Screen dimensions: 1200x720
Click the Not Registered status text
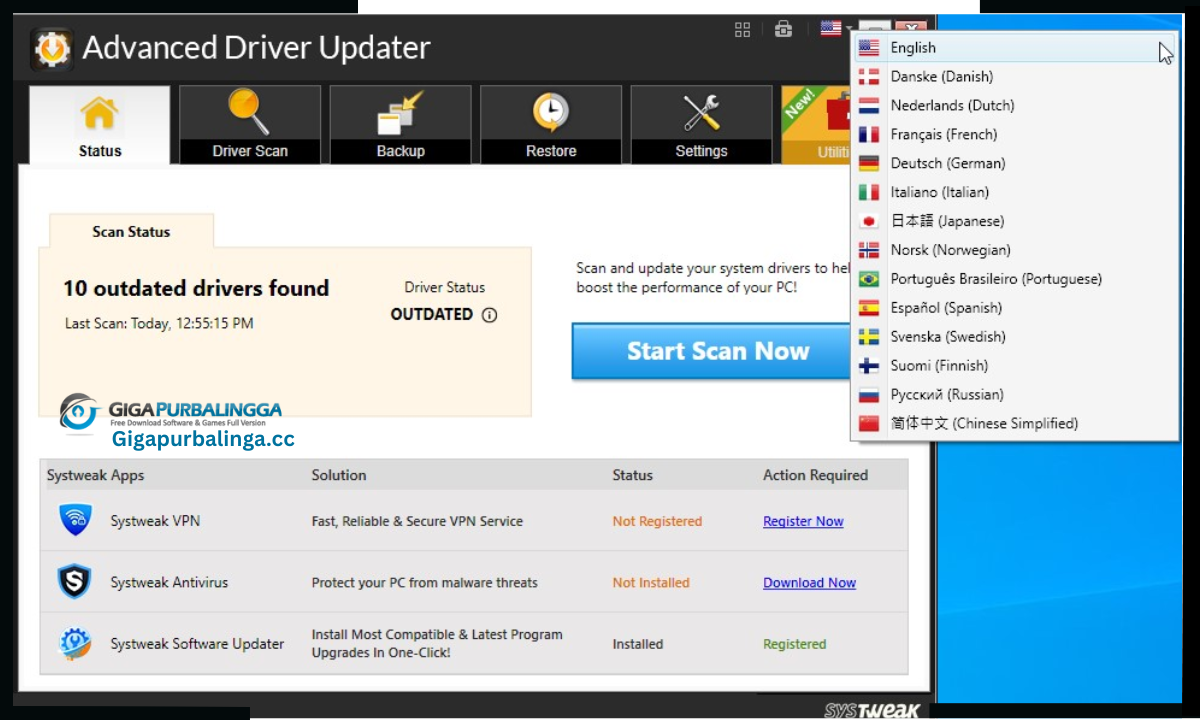click(657, 521)
